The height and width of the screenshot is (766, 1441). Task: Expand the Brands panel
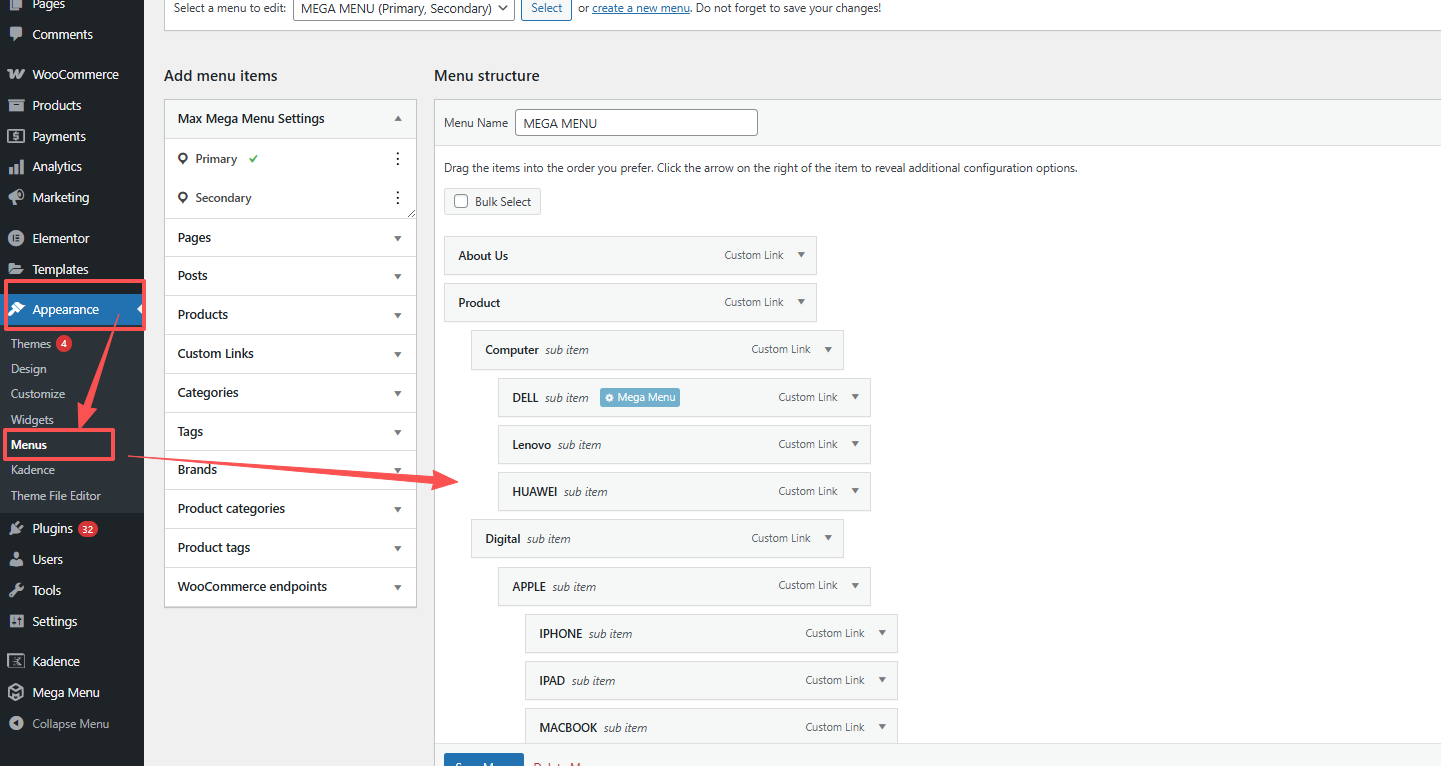pos(398,470)
